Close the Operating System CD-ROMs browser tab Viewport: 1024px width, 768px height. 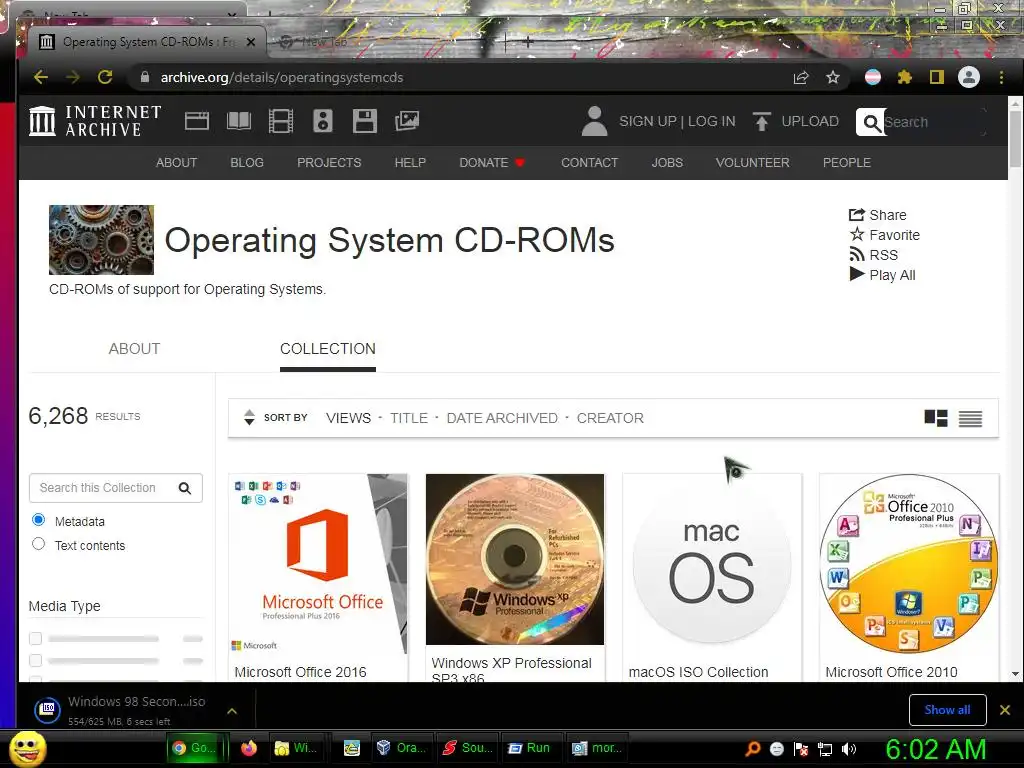251,42
